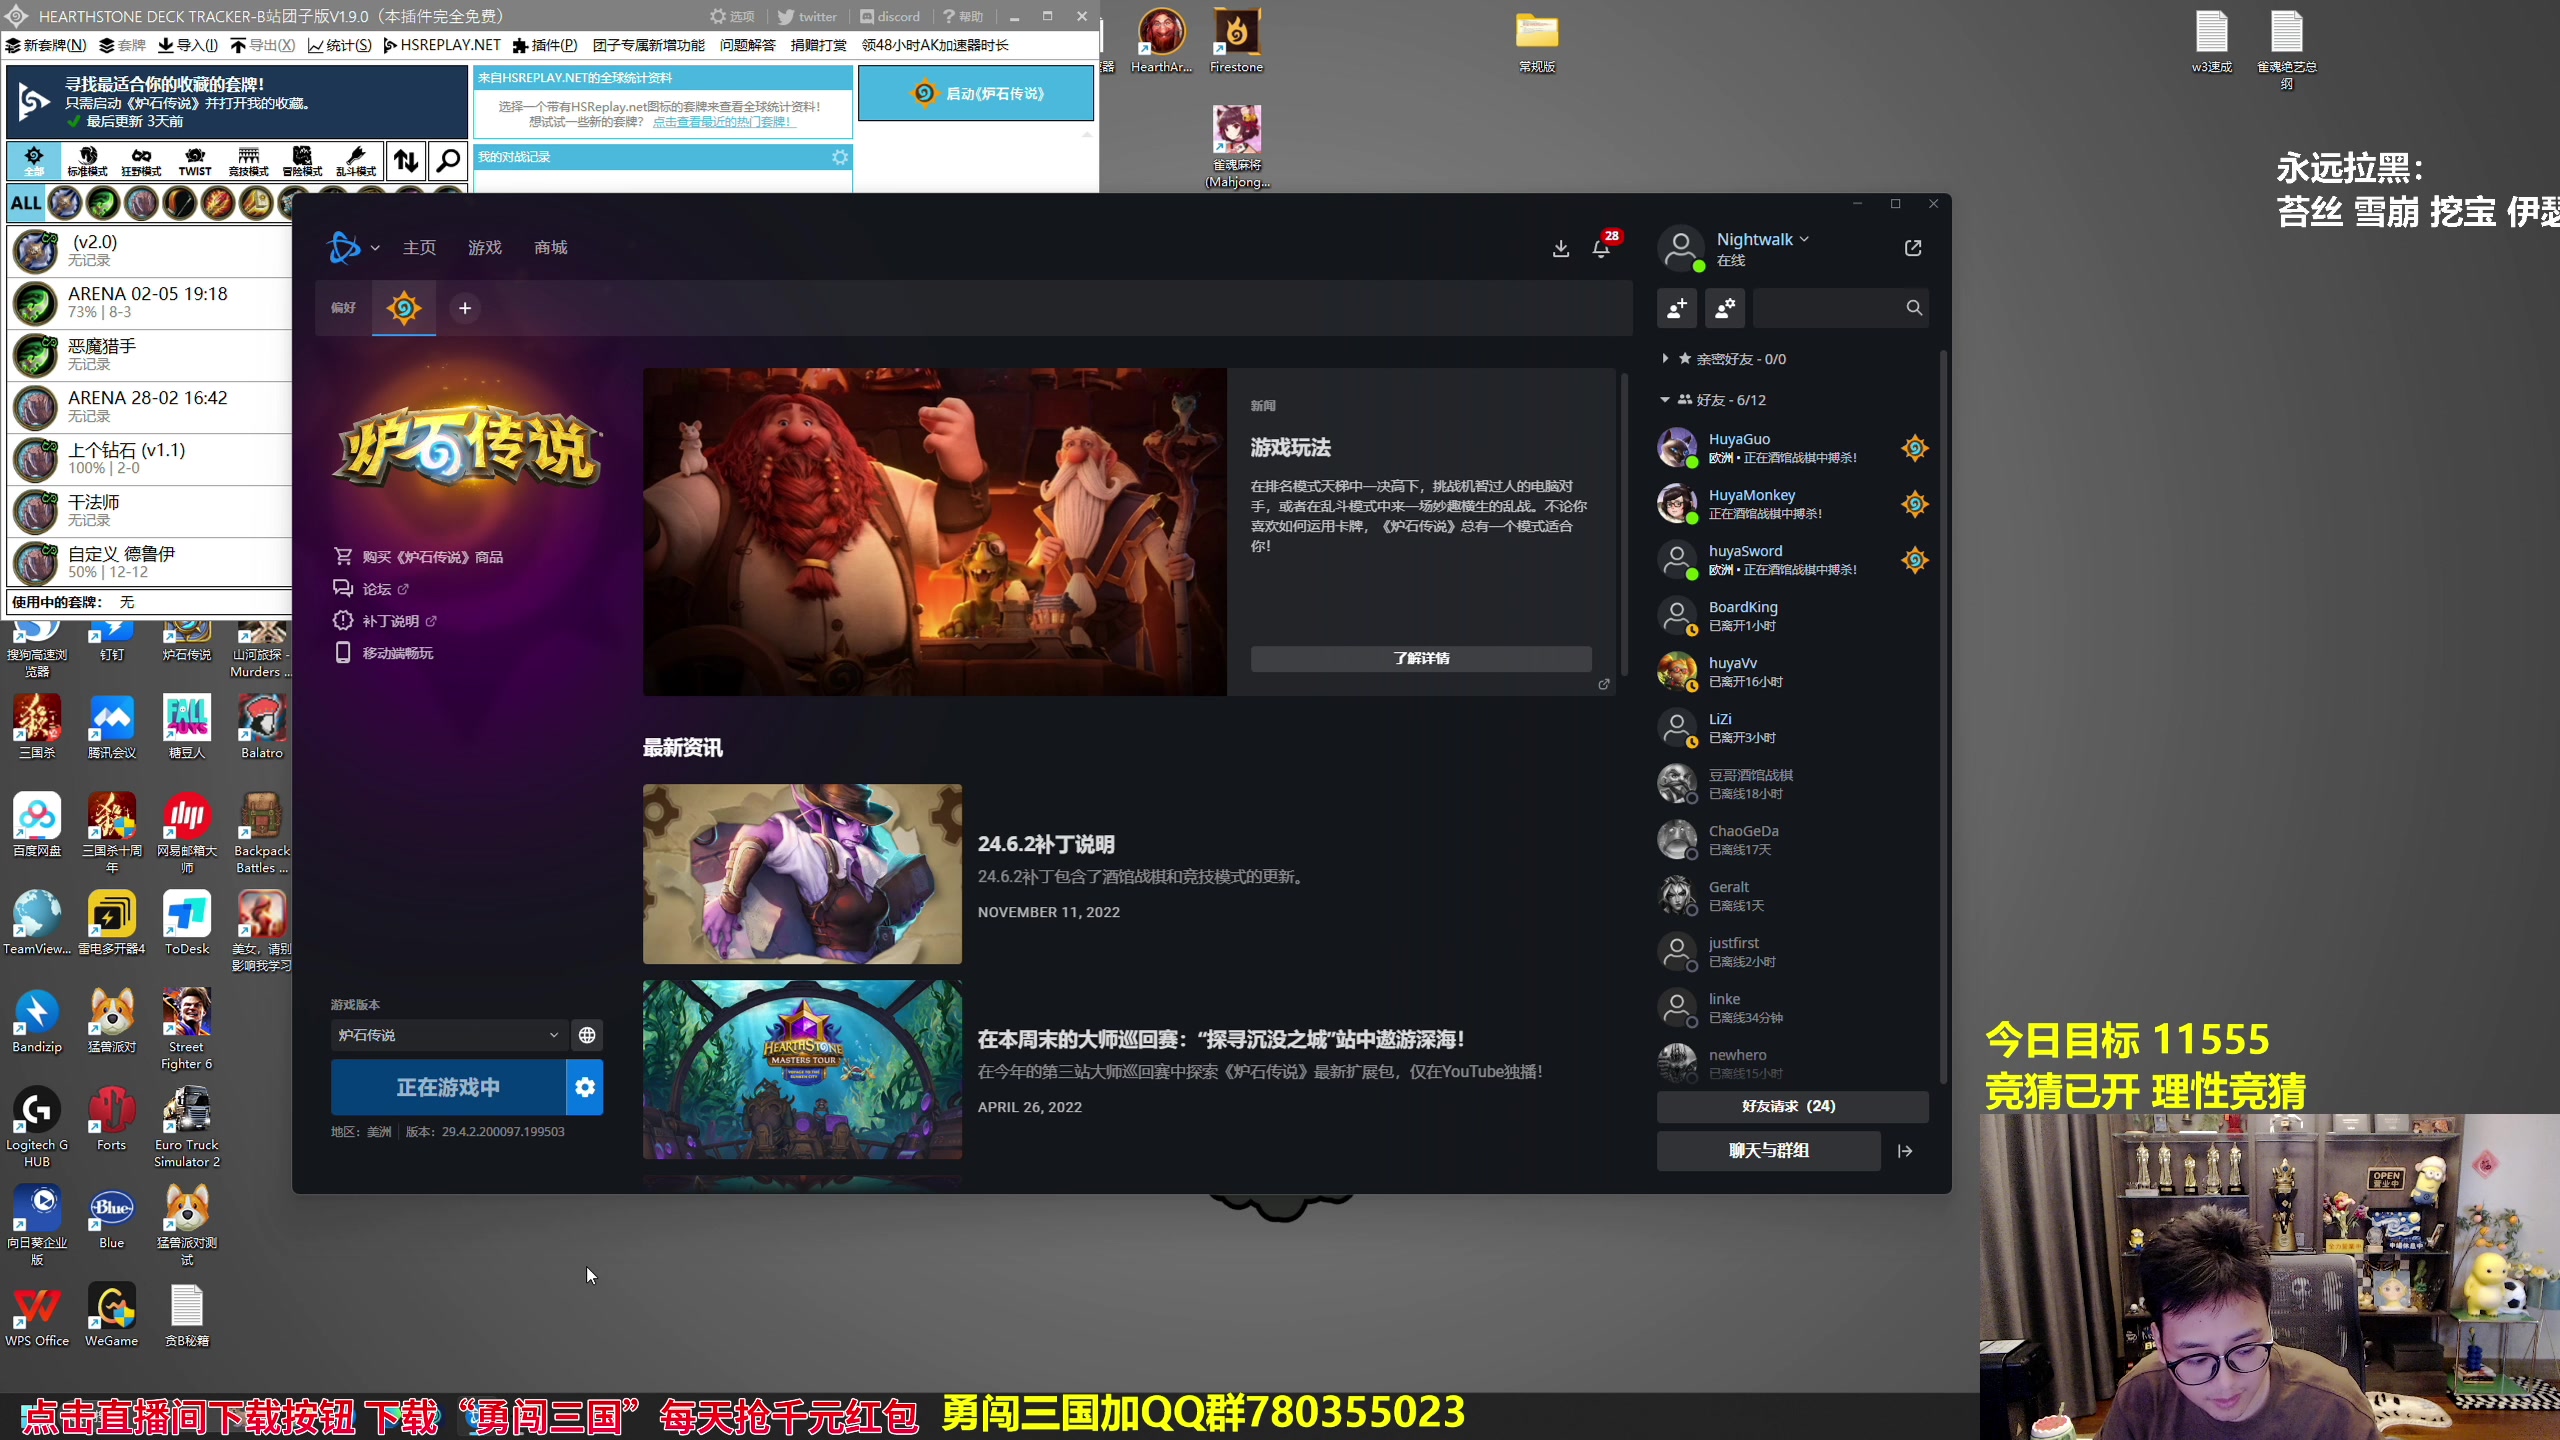The image size is (2560, 1440).
Task: Open Balatro desktop shortcut
Action: 261,727
